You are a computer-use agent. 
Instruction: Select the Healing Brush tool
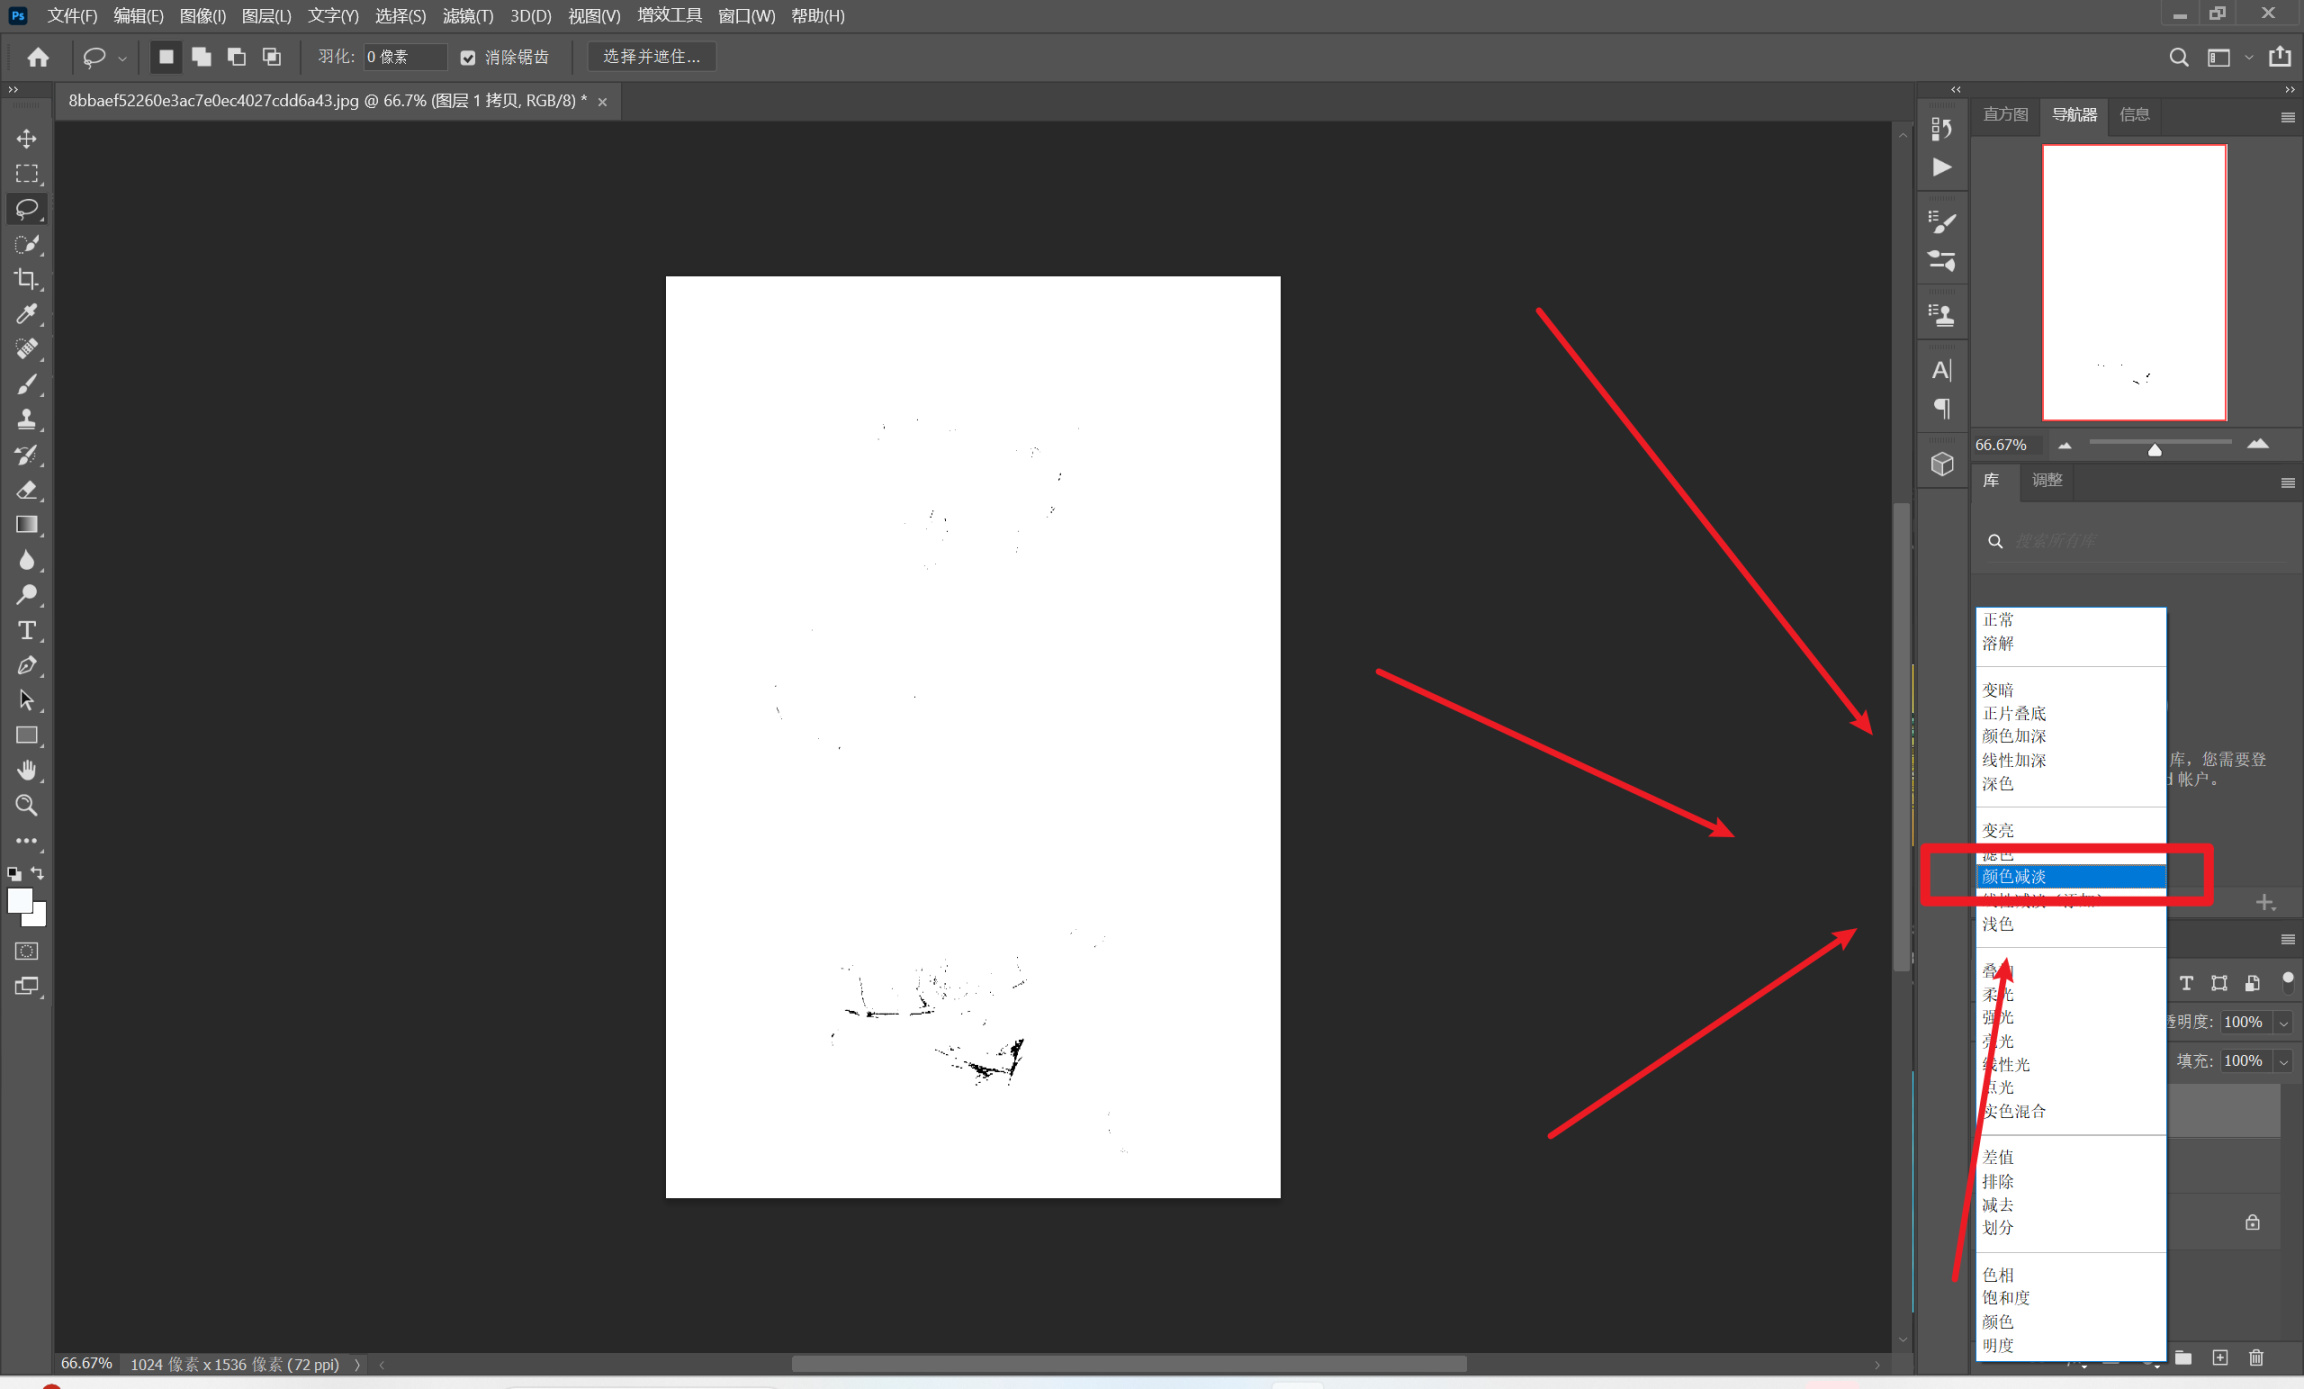pos(27,349)
